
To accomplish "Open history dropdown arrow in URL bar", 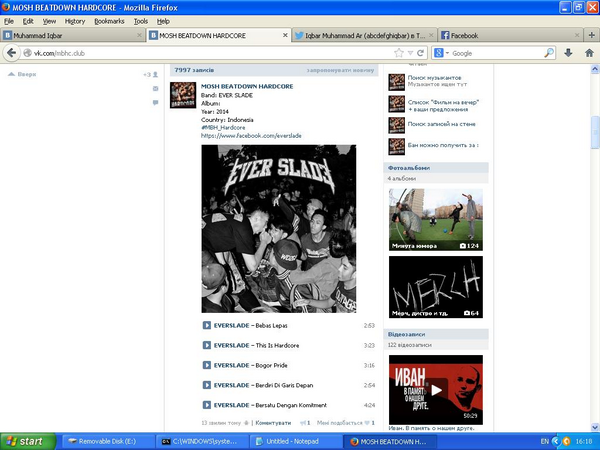I will point(410,53).
